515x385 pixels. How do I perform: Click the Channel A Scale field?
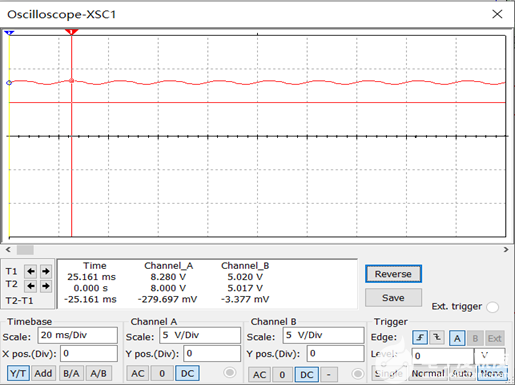click(x=200, y=335)
